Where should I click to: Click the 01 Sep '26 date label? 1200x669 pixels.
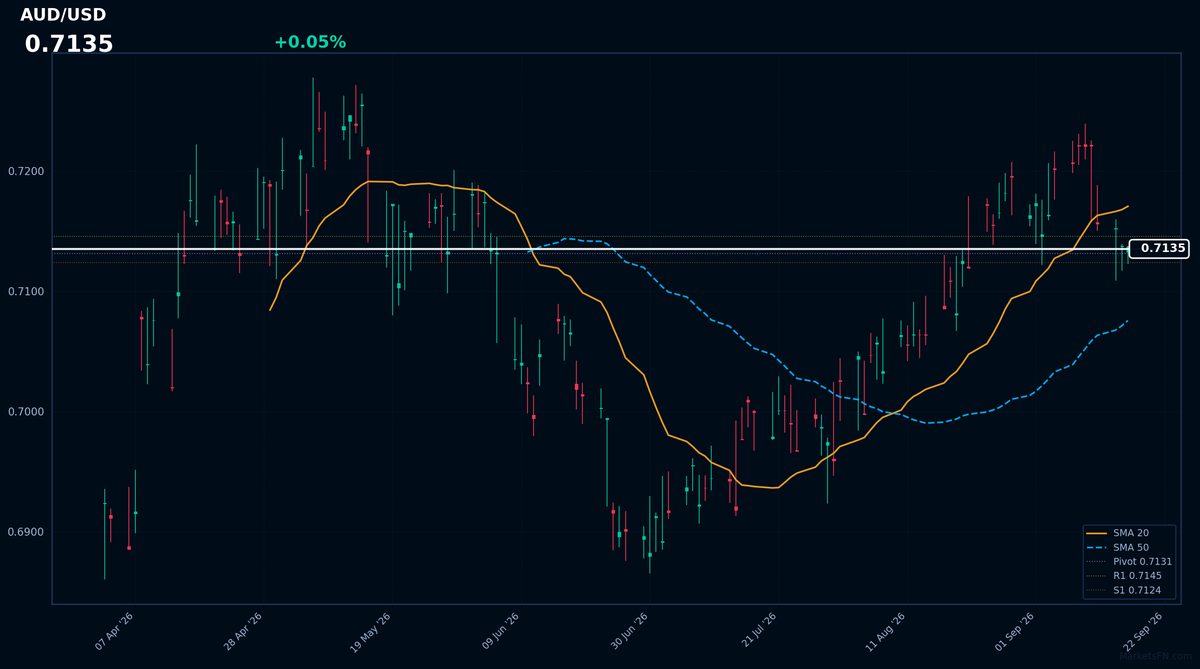coord(1015,632)
